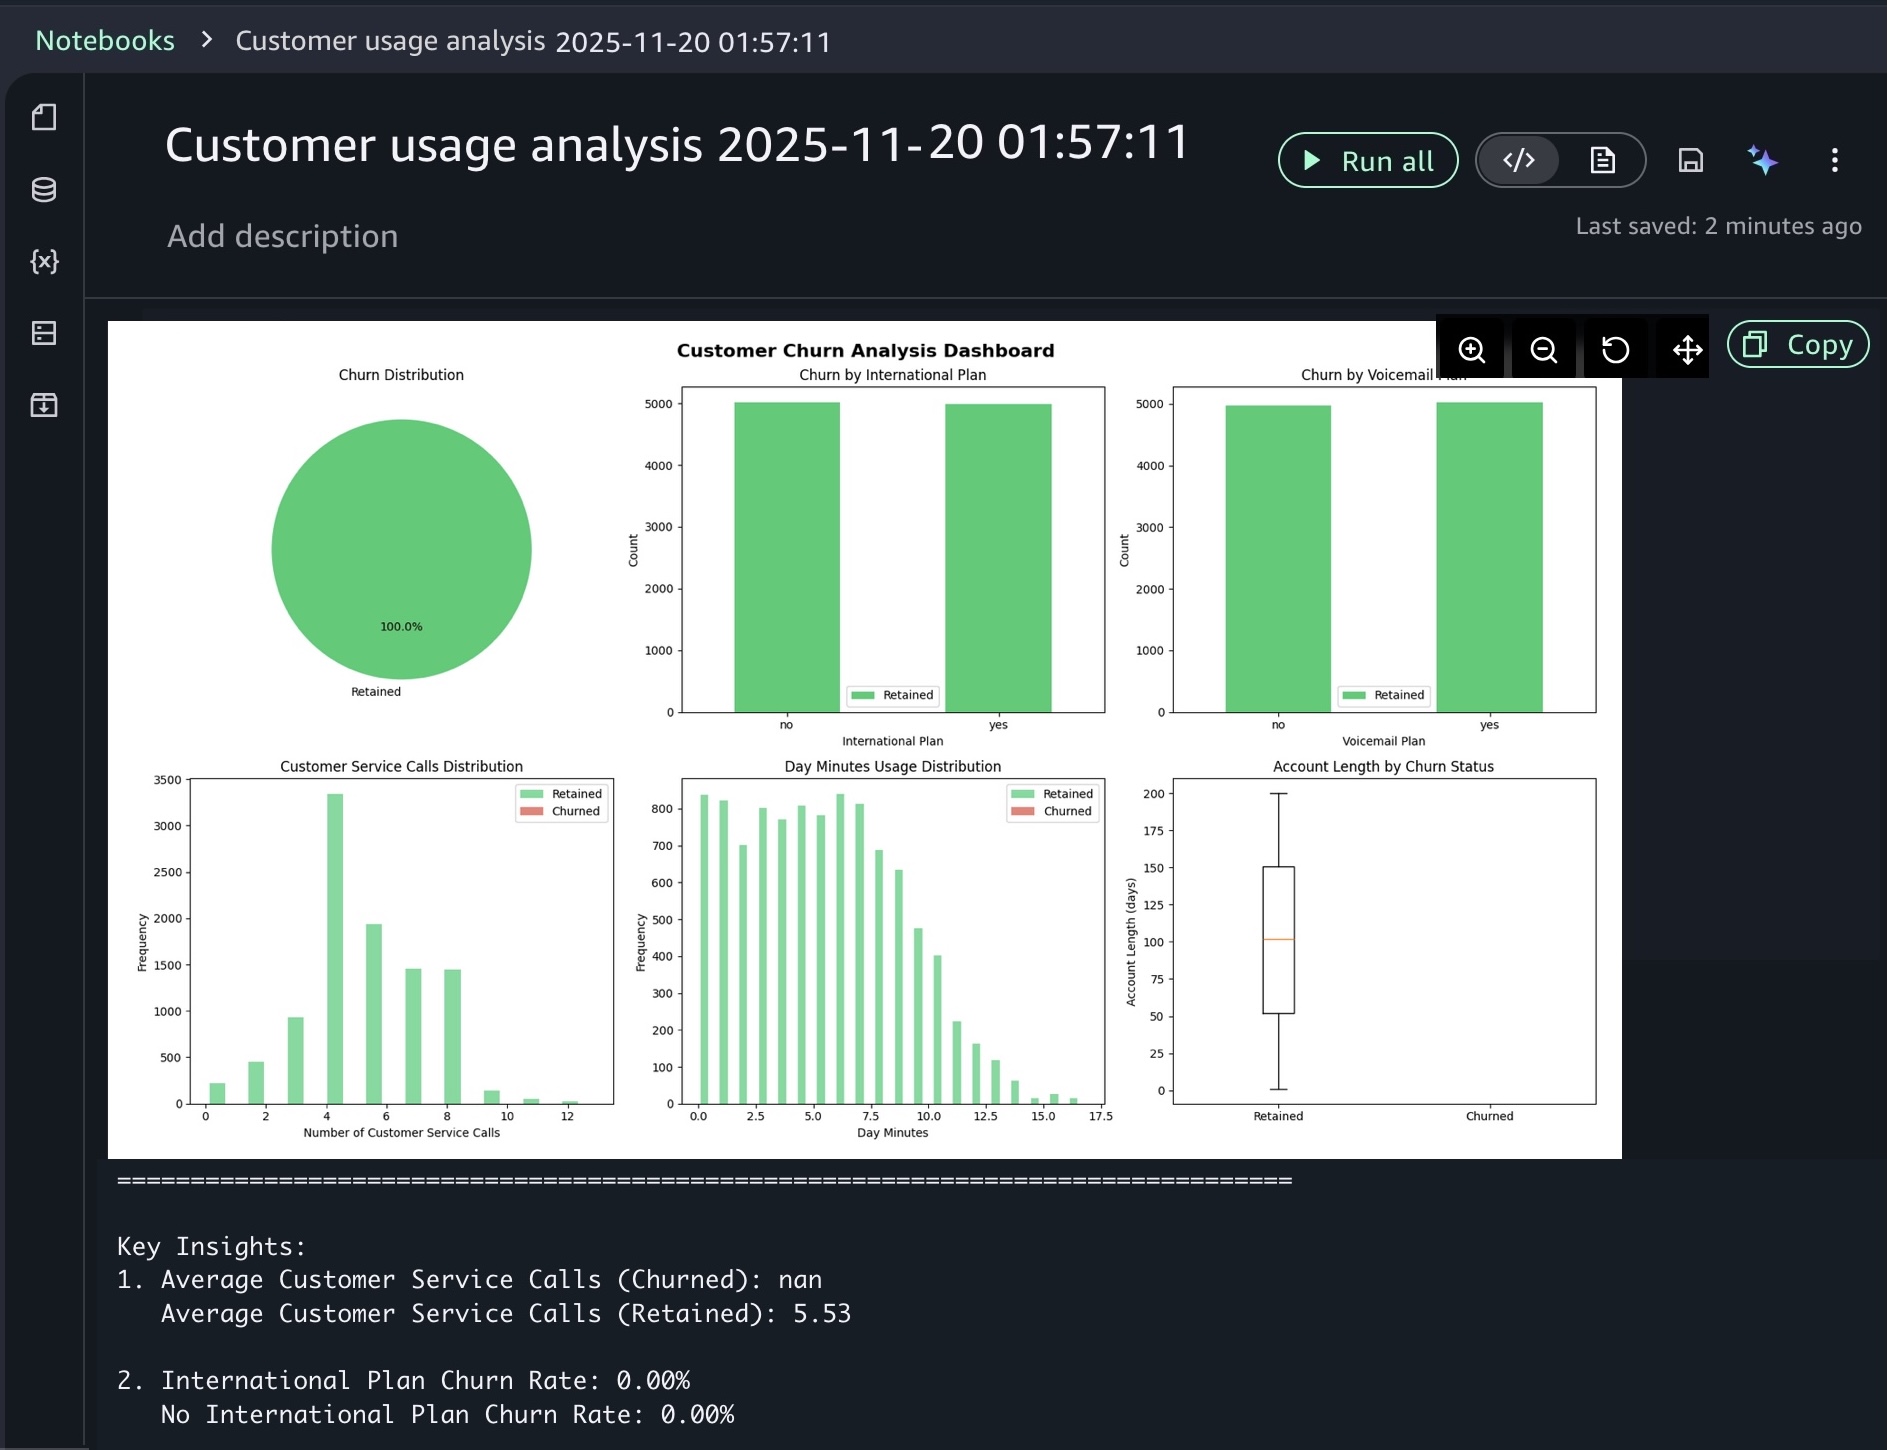The image size is (1887, 1450).
Task: Click the Add description field
Action: point(283,237)
